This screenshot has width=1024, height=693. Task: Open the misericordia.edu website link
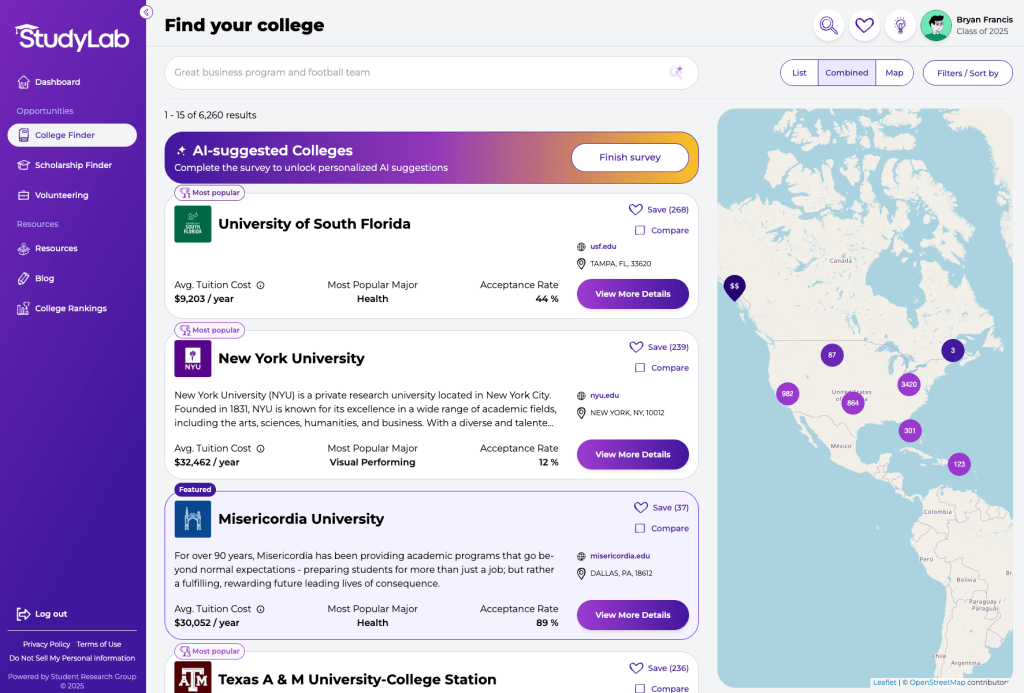pyautogui.click(x=620, y=556)
